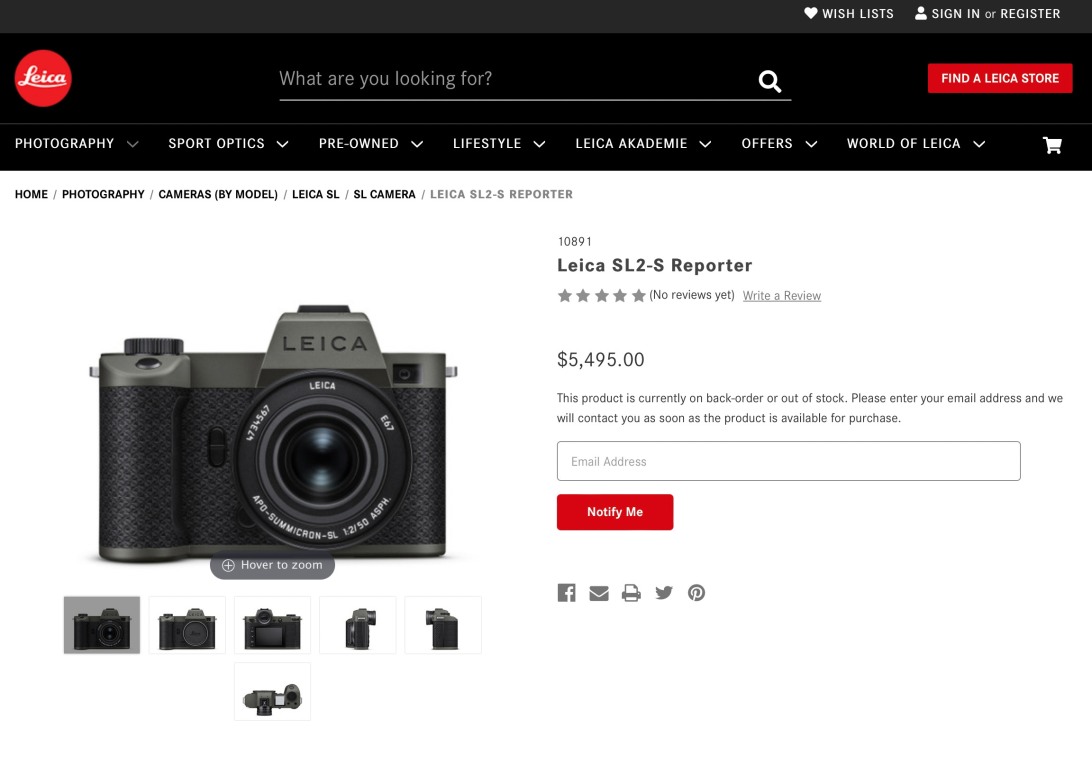Open the World of Leica menu
This screenshot has width=1092, height=757.
tap(915, 144)
